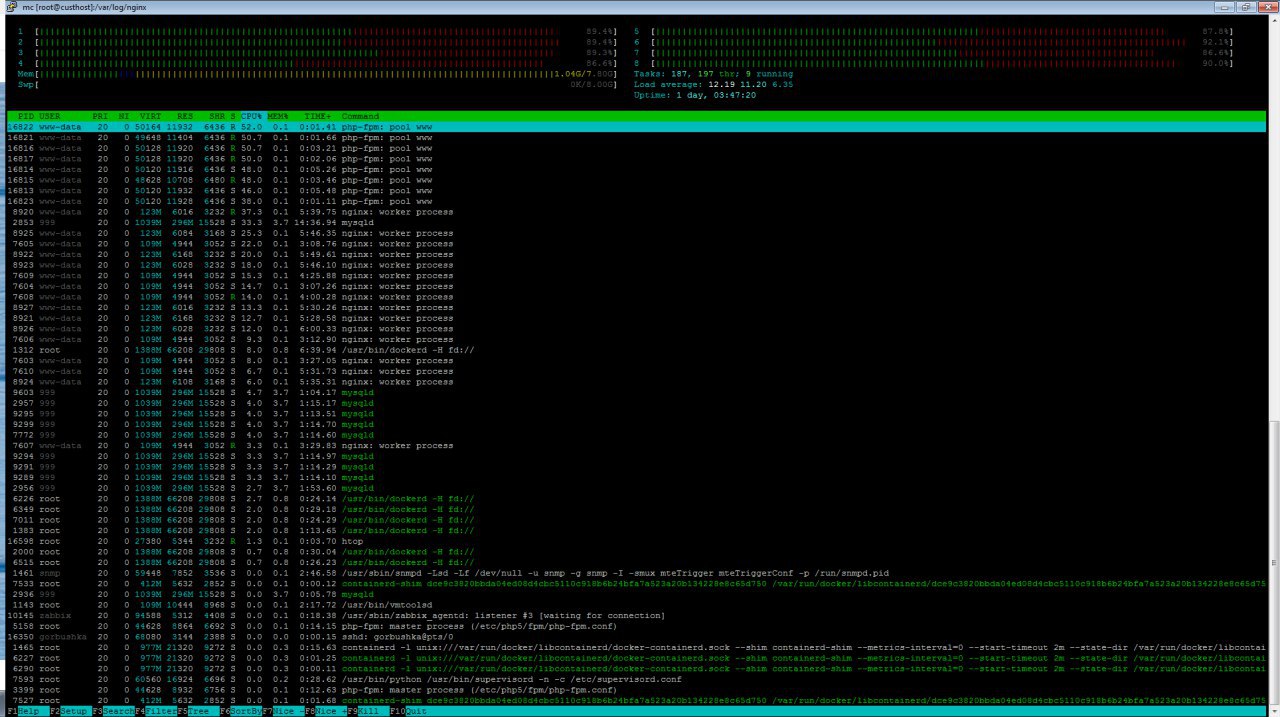Sort by the MEM% column header
Screen dimensions: 1280x717
click(278, 116)
